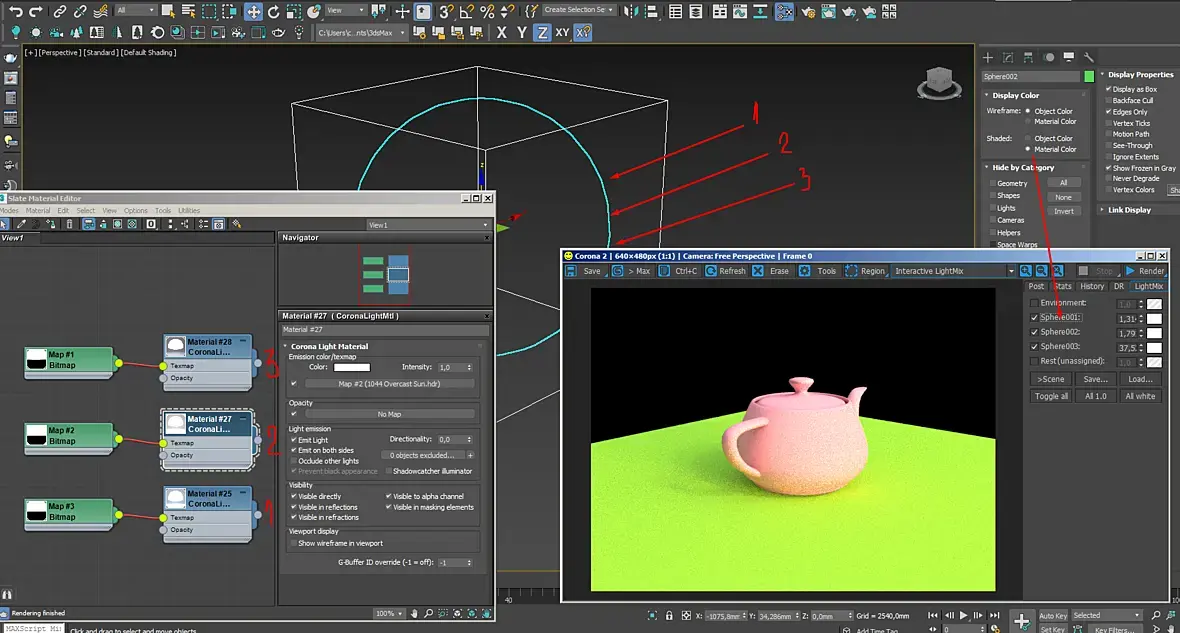Image resolution: width=1180 pixels, height=633 pixels.
Task: Click the All white button
Action: pos(1140,396)
